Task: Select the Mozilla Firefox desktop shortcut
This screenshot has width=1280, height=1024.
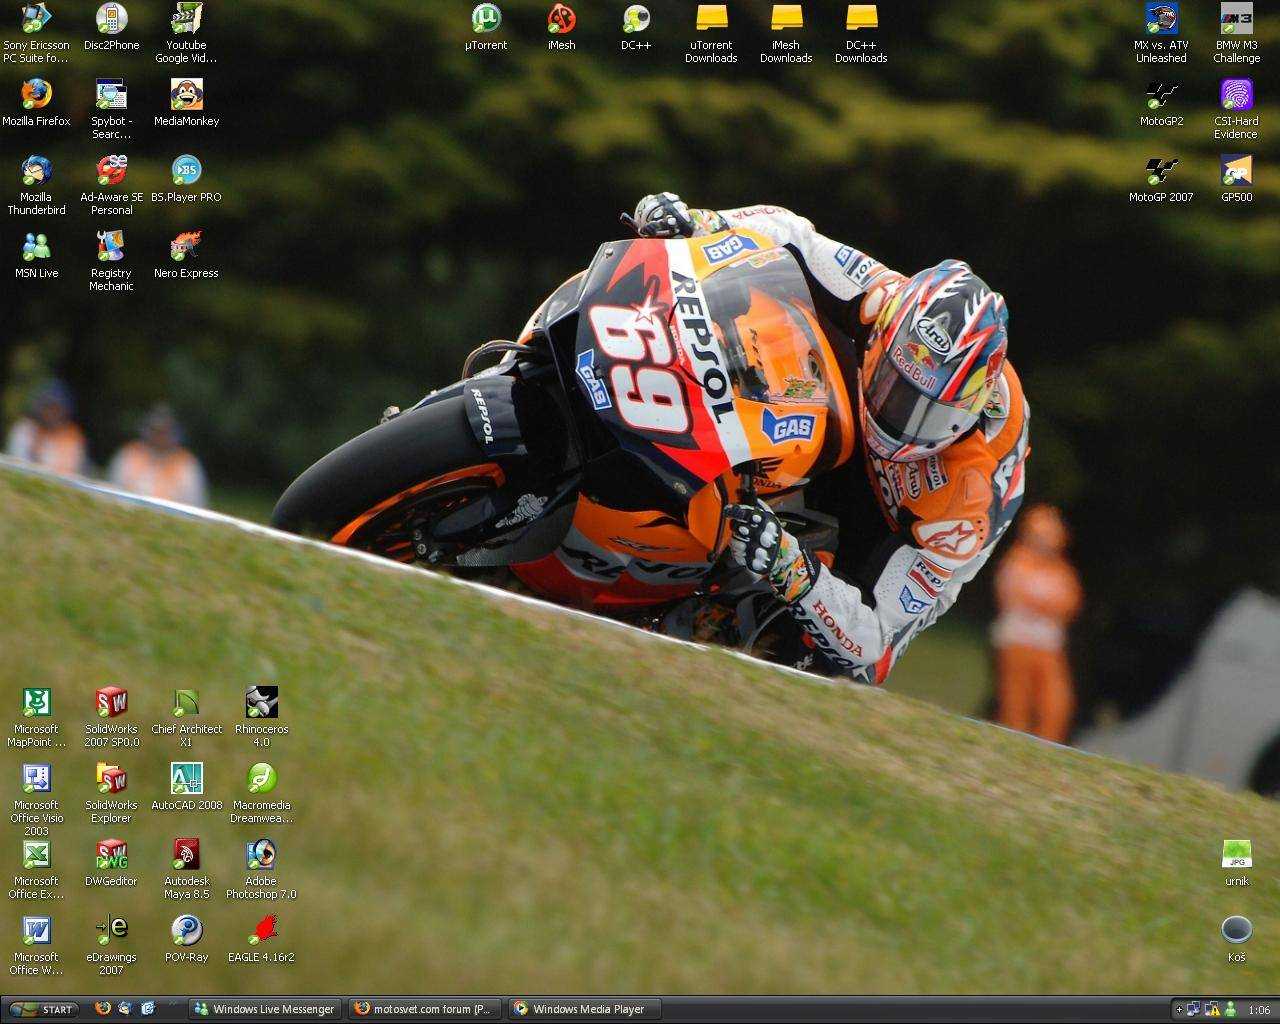Action: pyautogui.click(x=36, y=103)
